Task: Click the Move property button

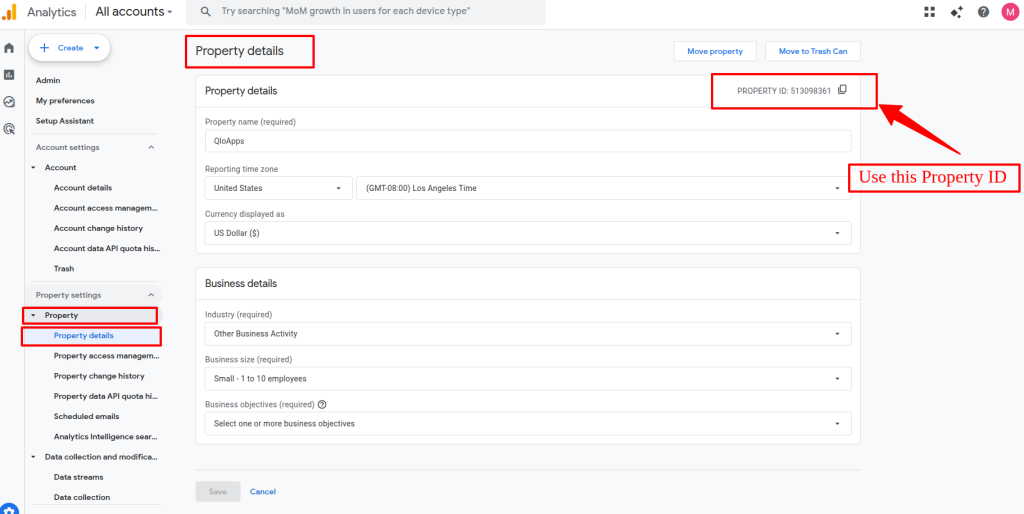Action: (714, 51)
